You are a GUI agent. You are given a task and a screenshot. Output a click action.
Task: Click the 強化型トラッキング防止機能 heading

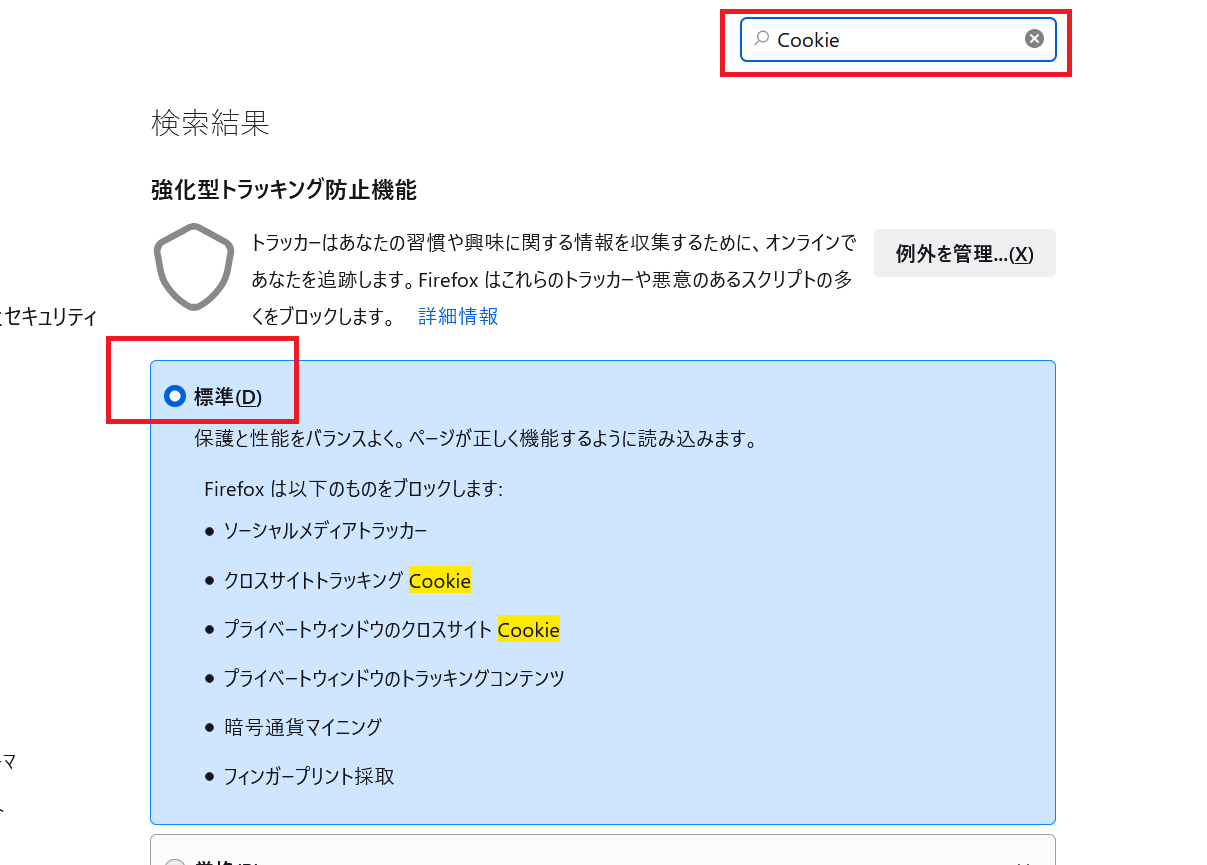point(284,189)
